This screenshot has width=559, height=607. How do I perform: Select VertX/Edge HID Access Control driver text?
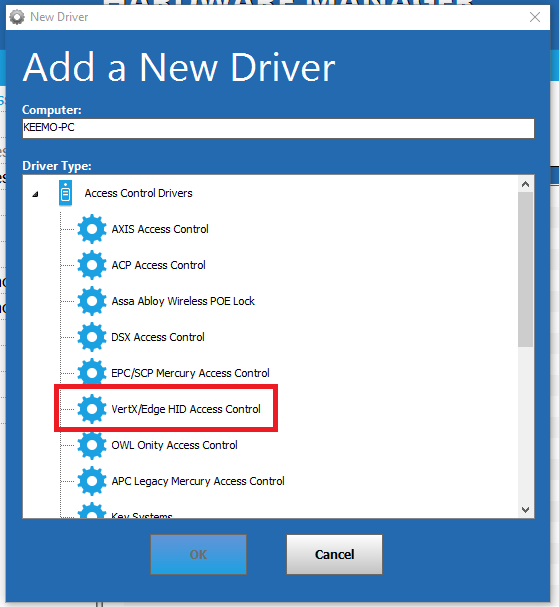coord(186,409)
